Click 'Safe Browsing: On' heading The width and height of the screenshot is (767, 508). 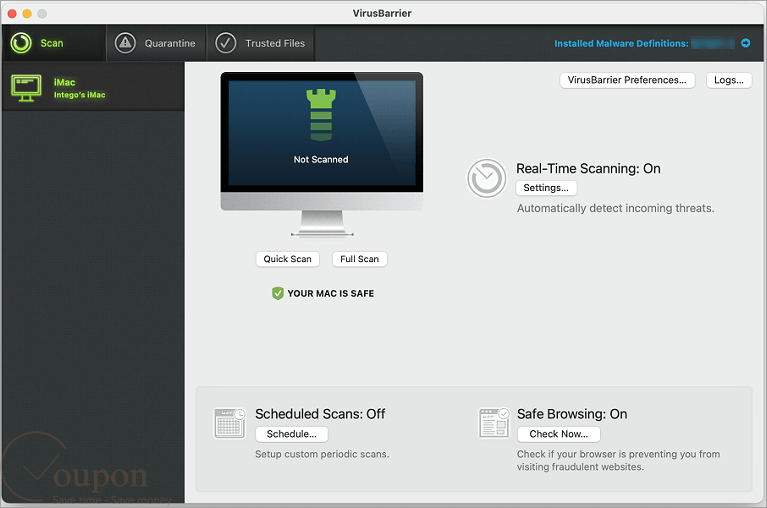click(x=572, y=414)
